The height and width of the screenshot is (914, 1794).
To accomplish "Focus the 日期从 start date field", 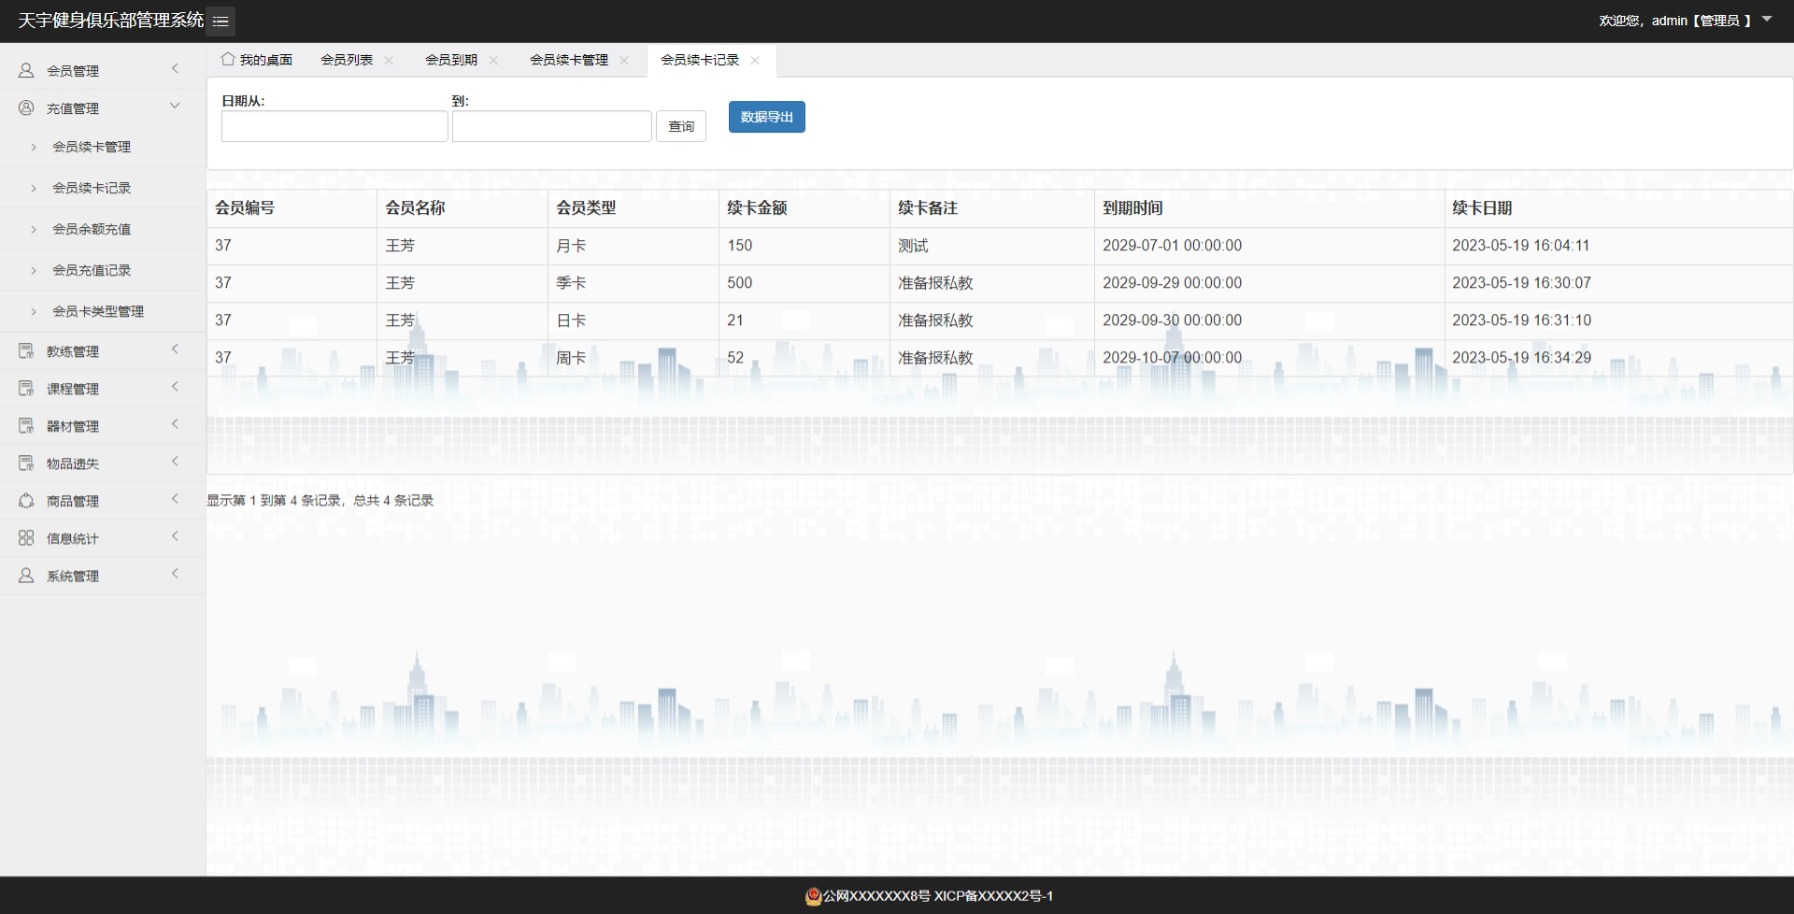I will click(334, 126).
